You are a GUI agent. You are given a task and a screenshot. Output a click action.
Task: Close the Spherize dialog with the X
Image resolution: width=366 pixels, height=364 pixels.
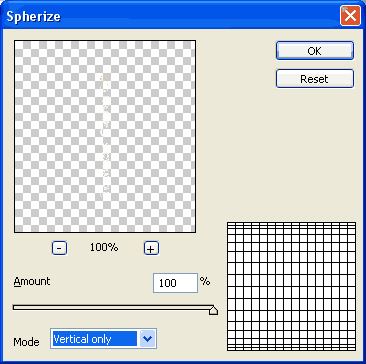click(350, 16)
